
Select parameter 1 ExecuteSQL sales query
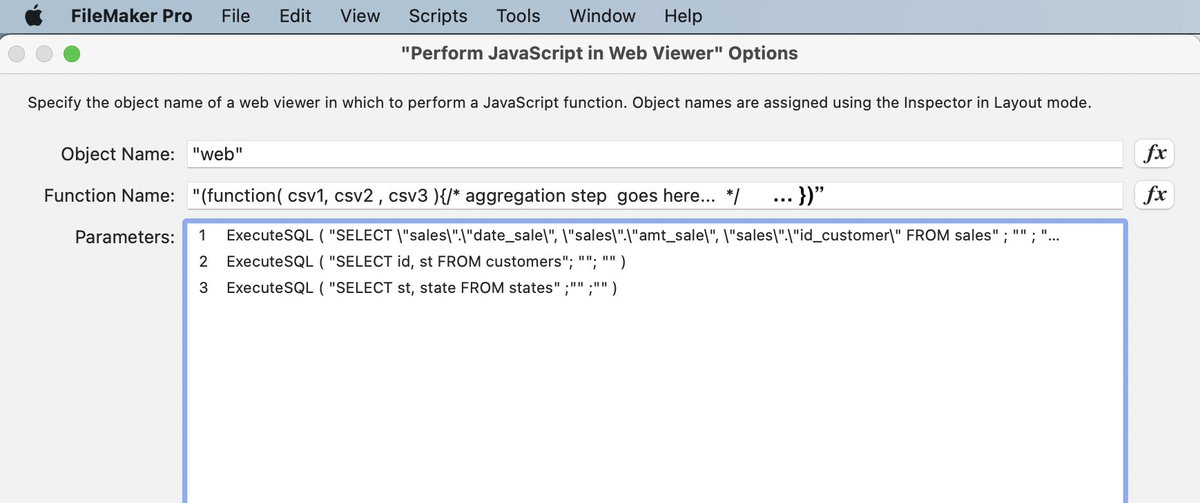tap(655, 236)
